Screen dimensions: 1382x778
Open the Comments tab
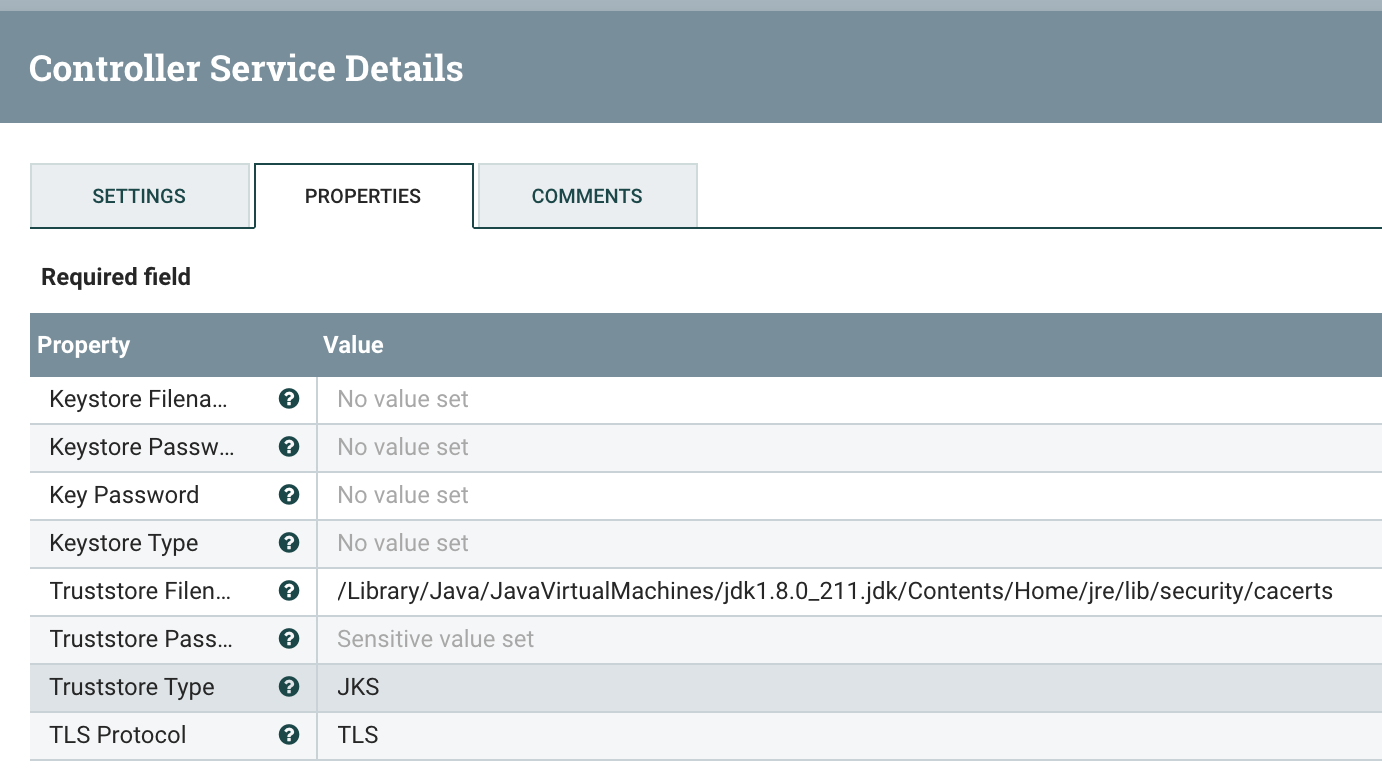587,196
